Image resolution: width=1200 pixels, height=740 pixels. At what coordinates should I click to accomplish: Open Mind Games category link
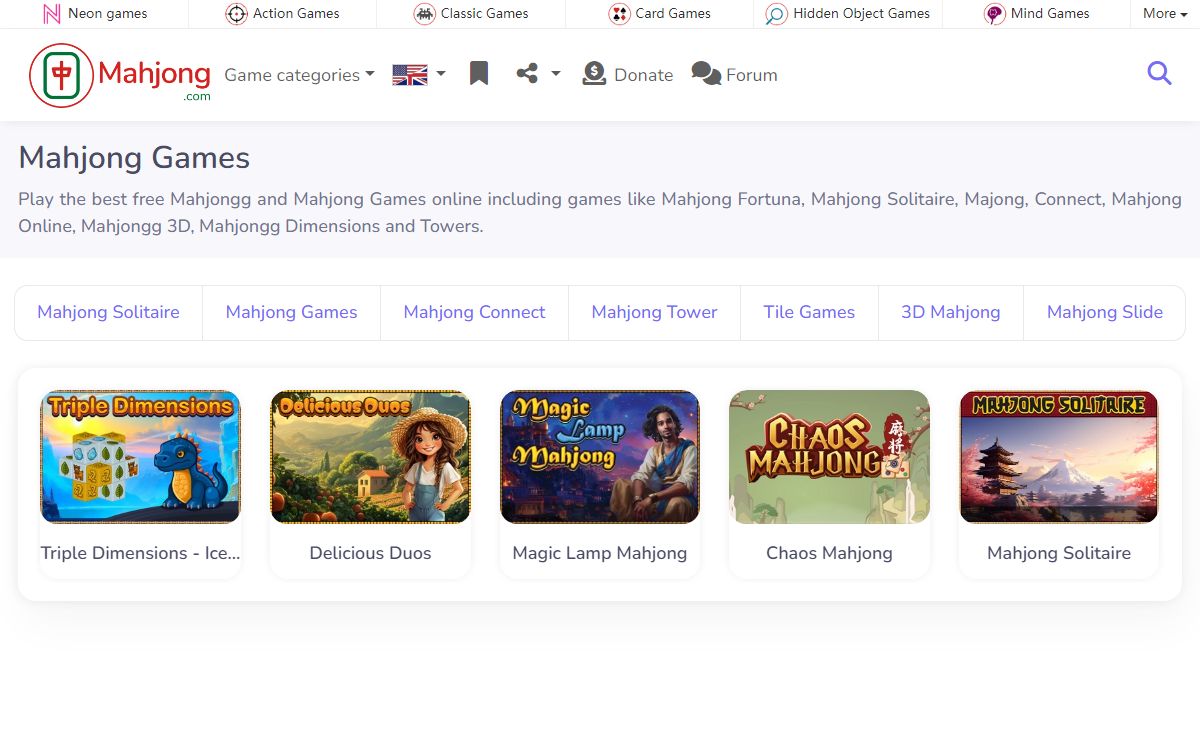click(x=1050, y=14)
